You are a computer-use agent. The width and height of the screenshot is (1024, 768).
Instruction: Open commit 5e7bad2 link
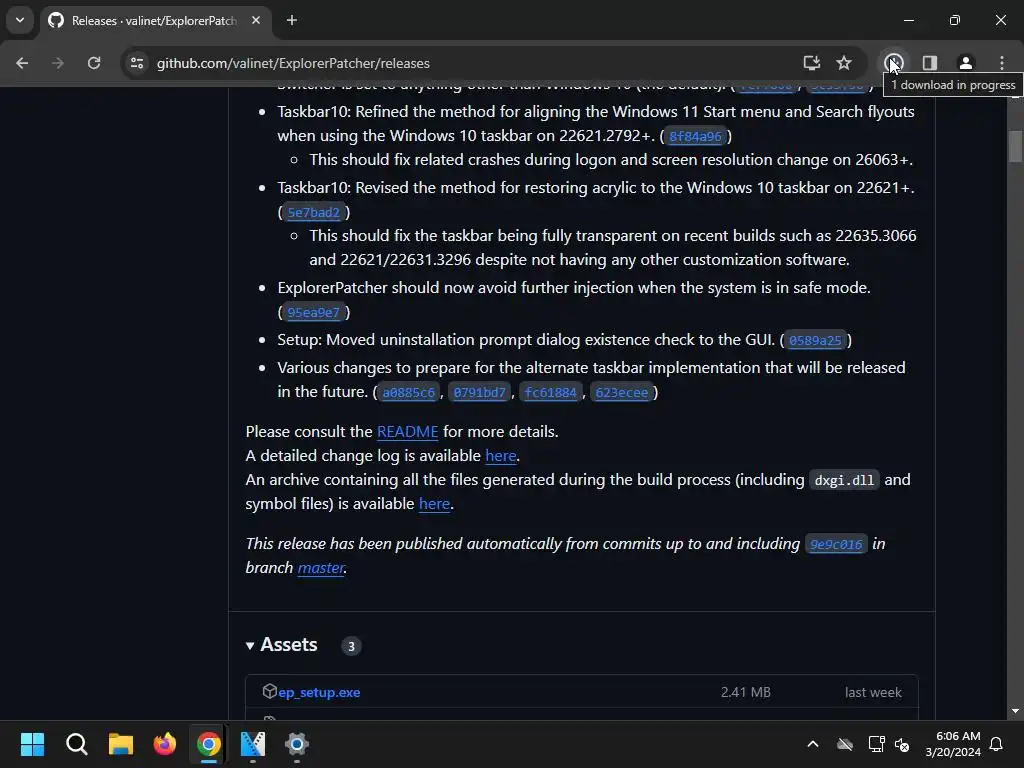pos(313,212)
